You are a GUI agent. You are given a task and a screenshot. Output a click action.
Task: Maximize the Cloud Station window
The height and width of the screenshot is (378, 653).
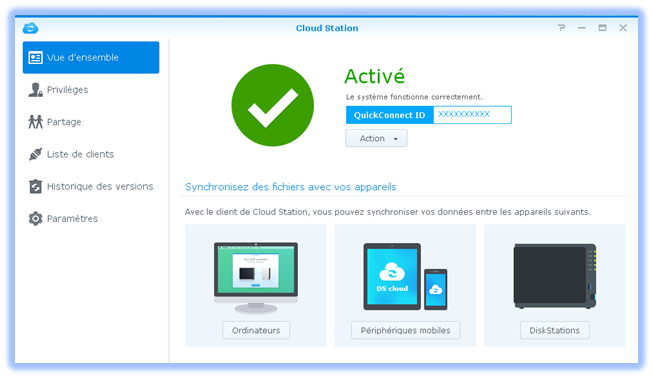(x=602, y=28)
